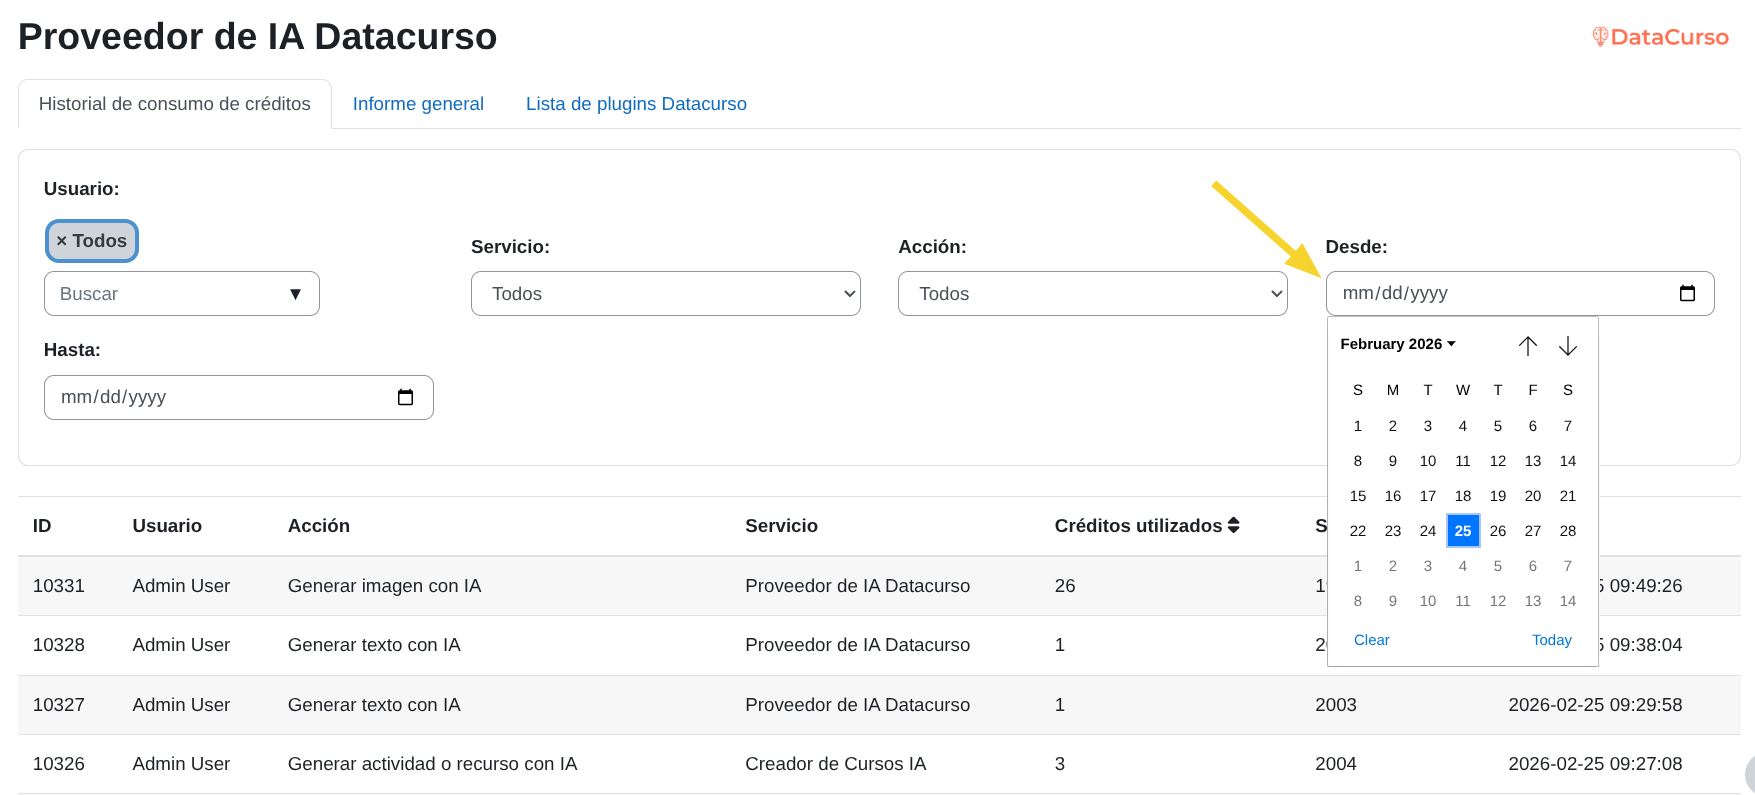The image size is (1755, 795).
Task: Sort by Créditos utilizados column arrows
Action: click(x=1233, y=526)
